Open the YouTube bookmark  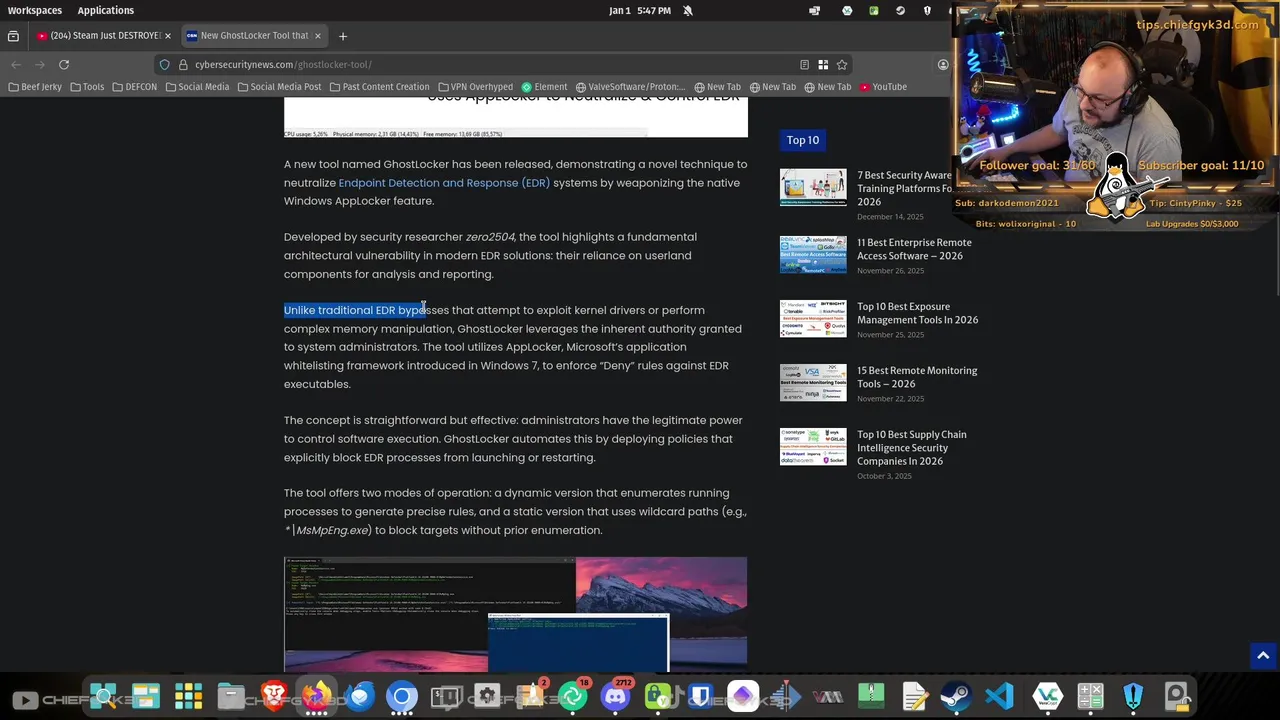[883, 87]
